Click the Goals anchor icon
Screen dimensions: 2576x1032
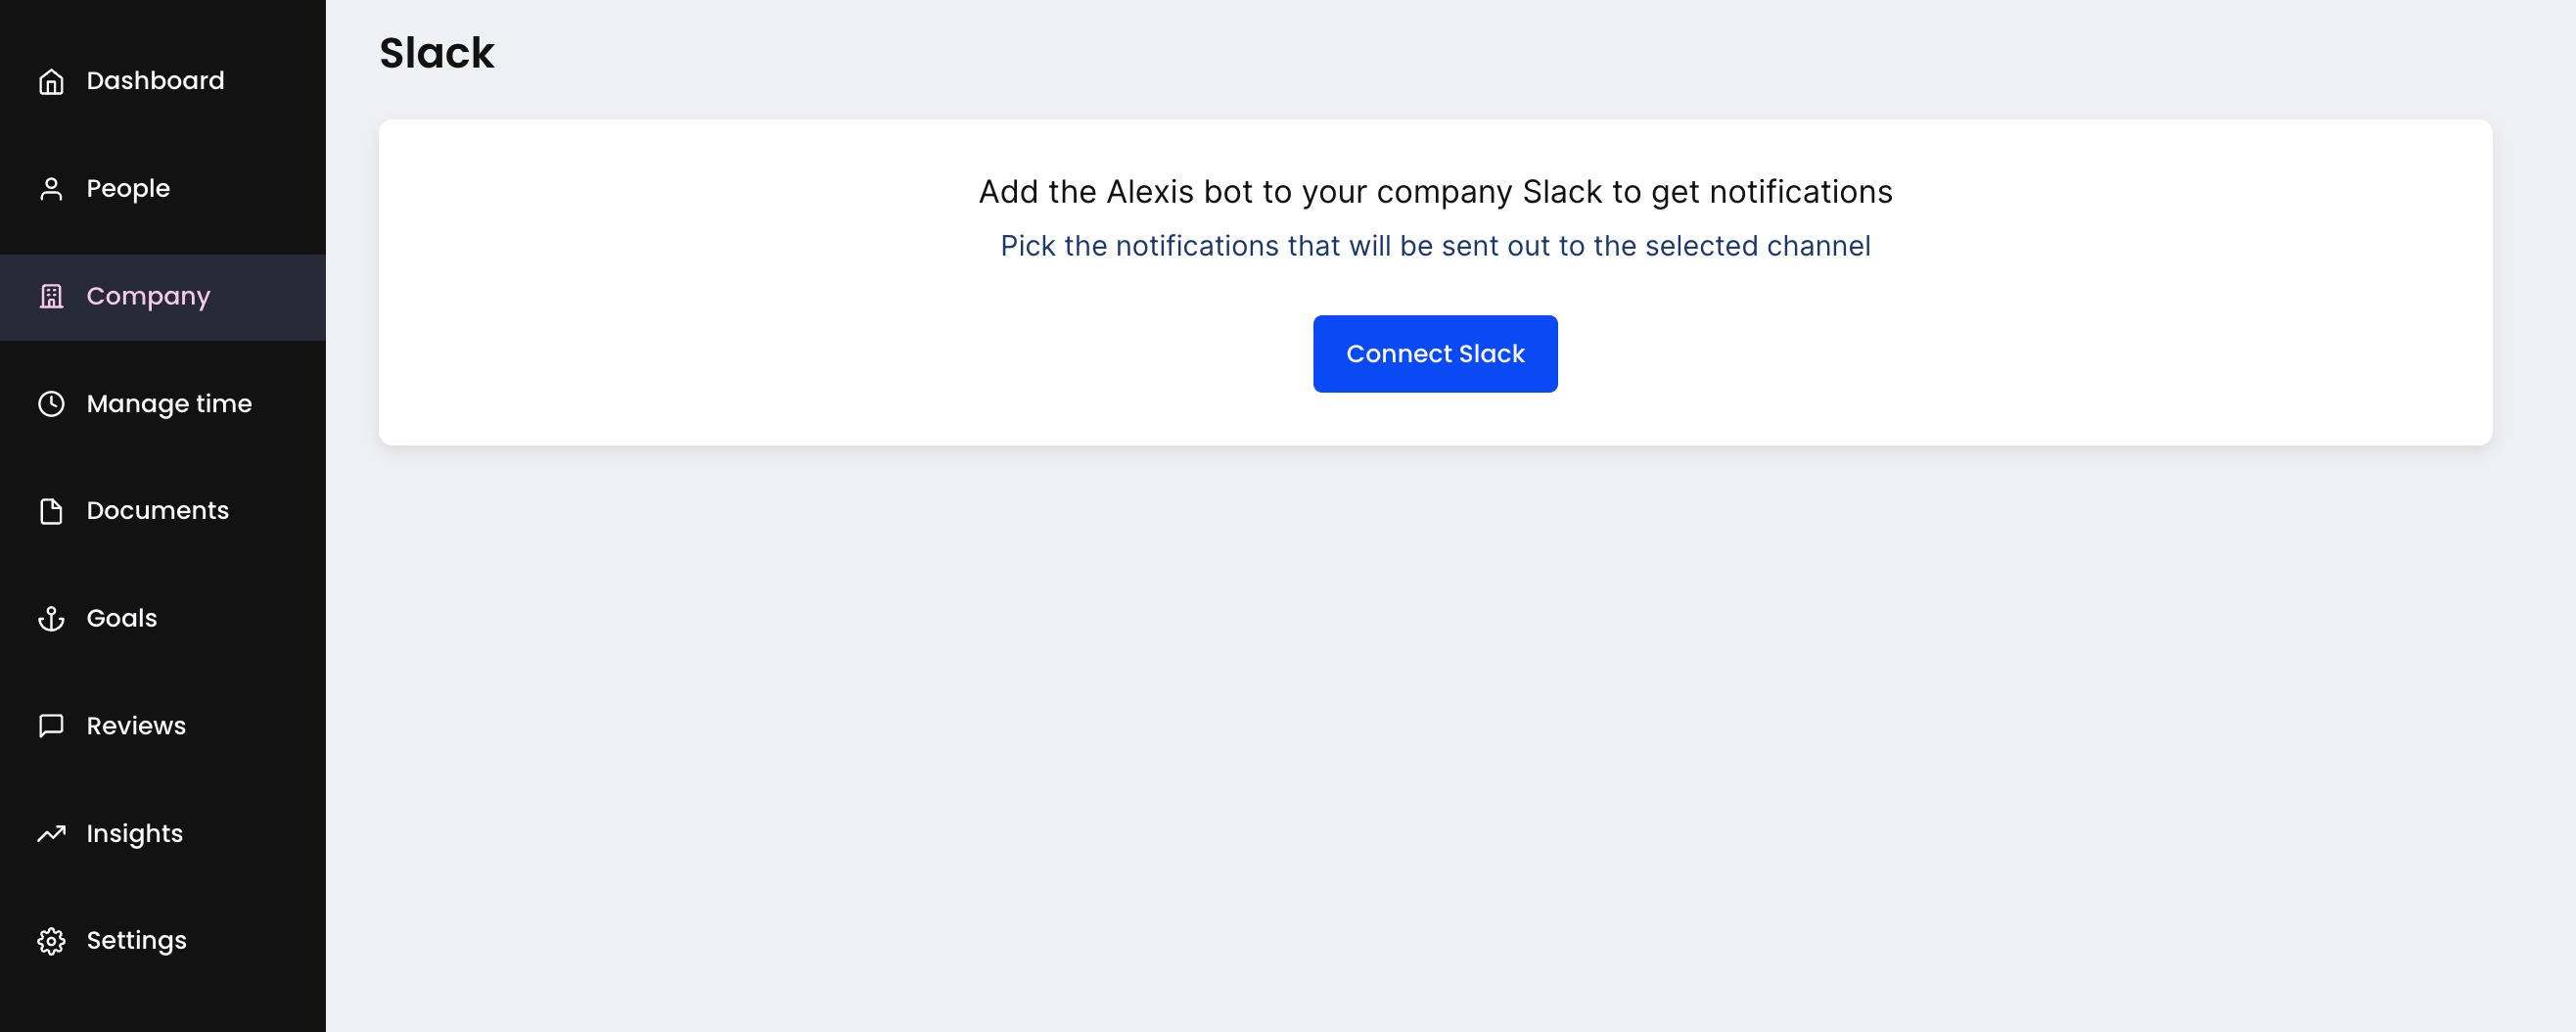pos(51,619)
